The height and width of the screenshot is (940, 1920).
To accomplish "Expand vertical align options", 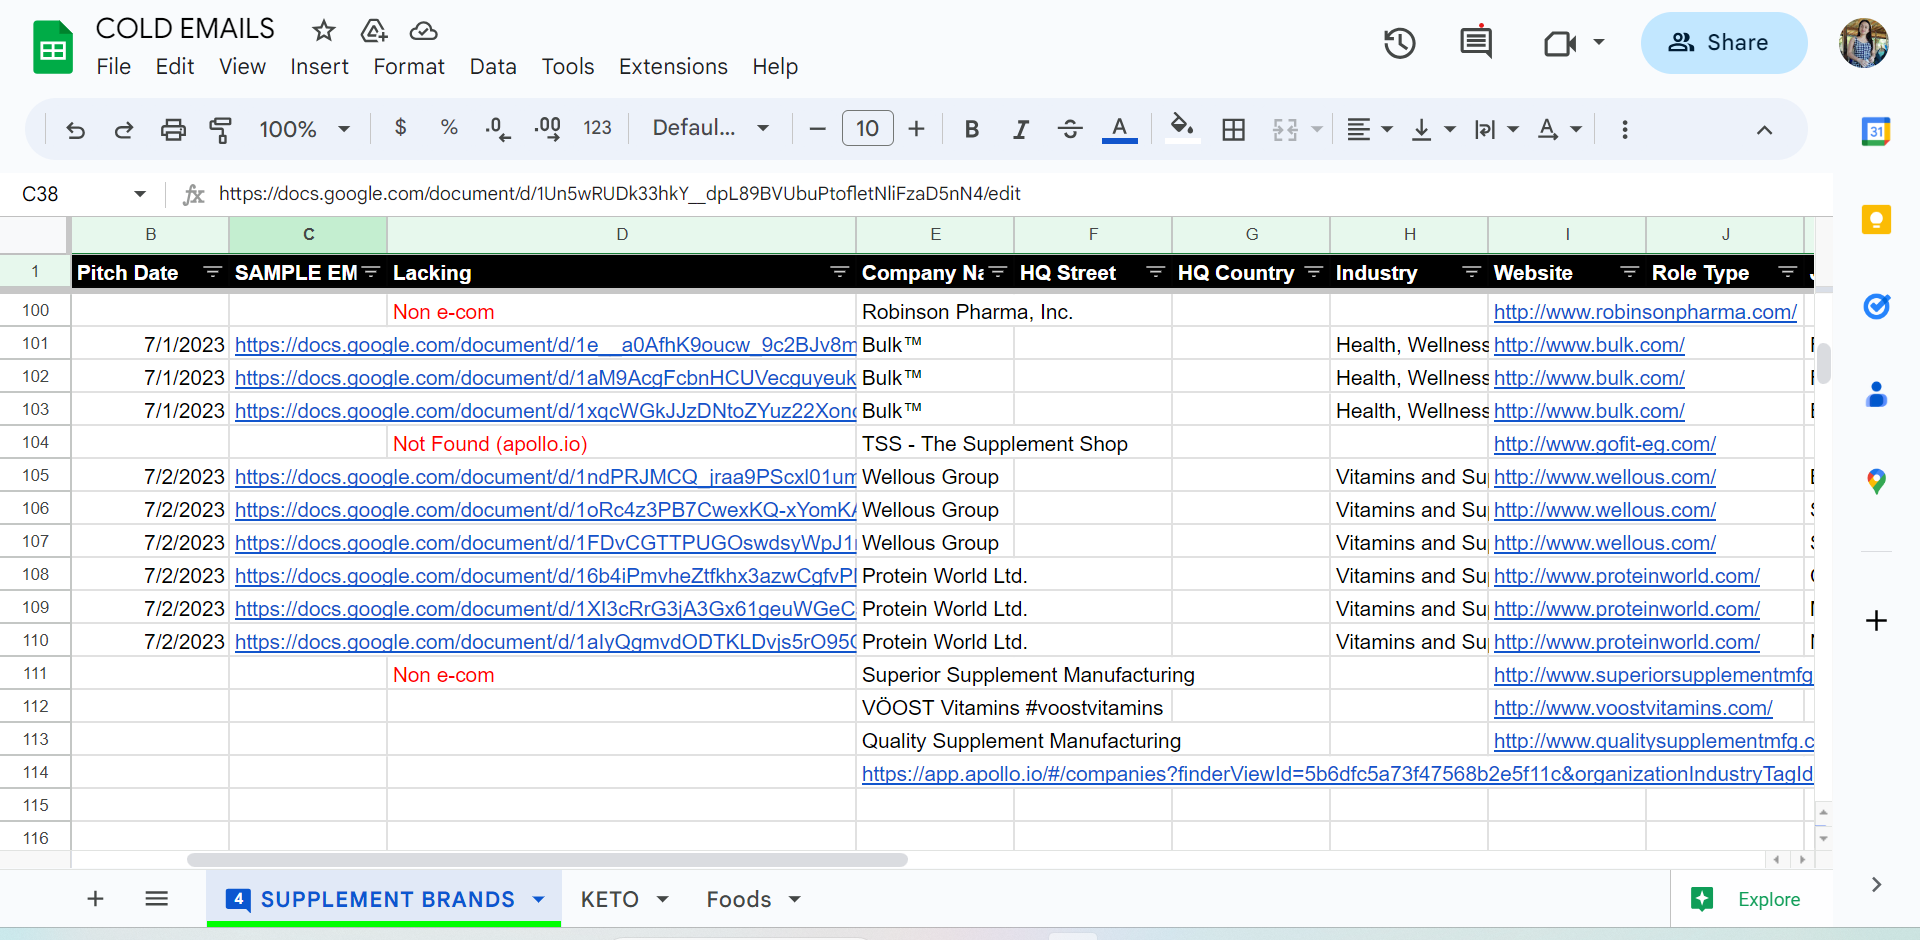I will point(1450,129).
